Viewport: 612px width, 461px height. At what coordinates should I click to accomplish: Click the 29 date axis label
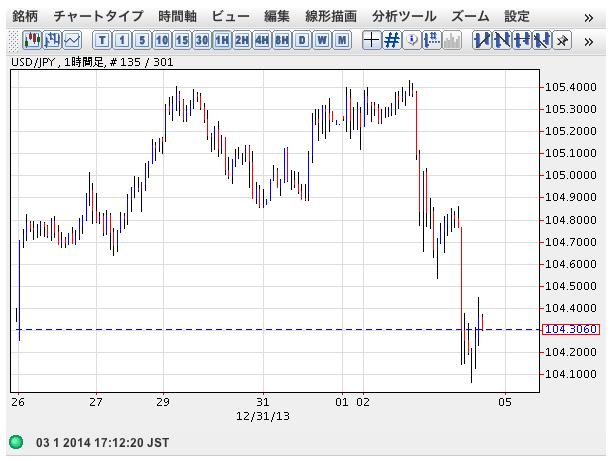point(163,402)
